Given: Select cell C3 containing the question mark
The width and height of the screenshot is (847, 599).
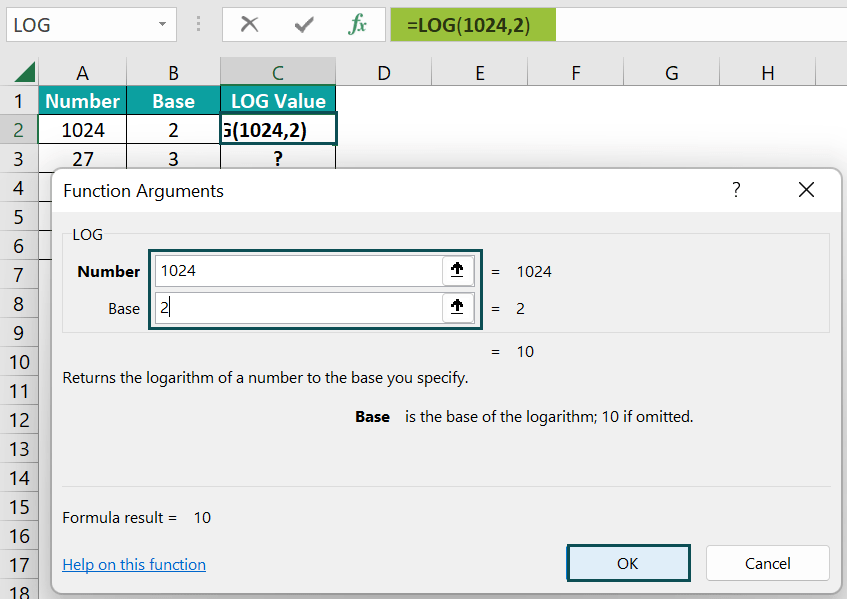Looking at the screenshot, I should pos(278,158).
